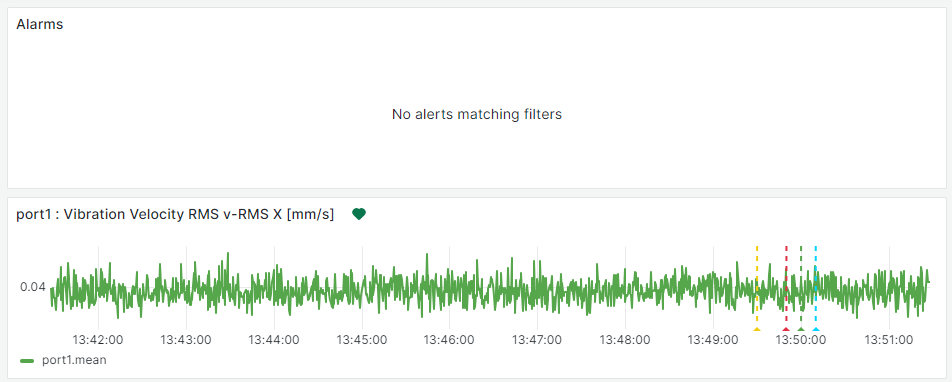This screenshot has height=382, width=952.
Task: Click the 13:45:00 time axis label
Action: (x=362, y=339)
